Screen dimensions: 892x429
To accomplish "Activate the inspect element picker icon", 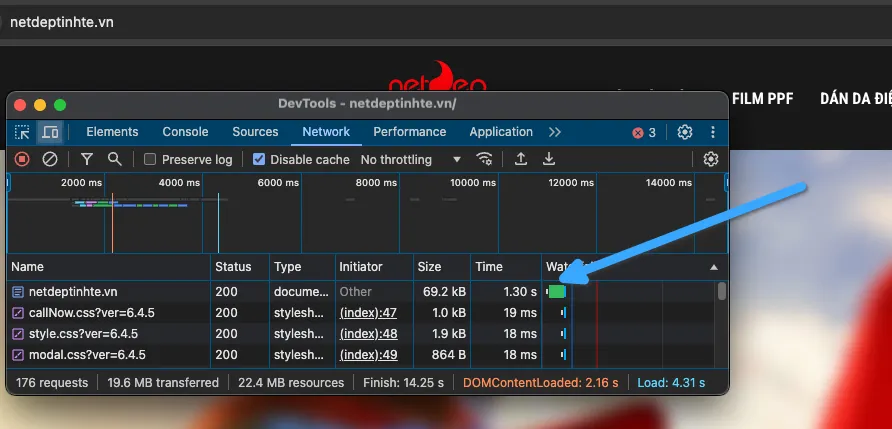I will (22, 133).
